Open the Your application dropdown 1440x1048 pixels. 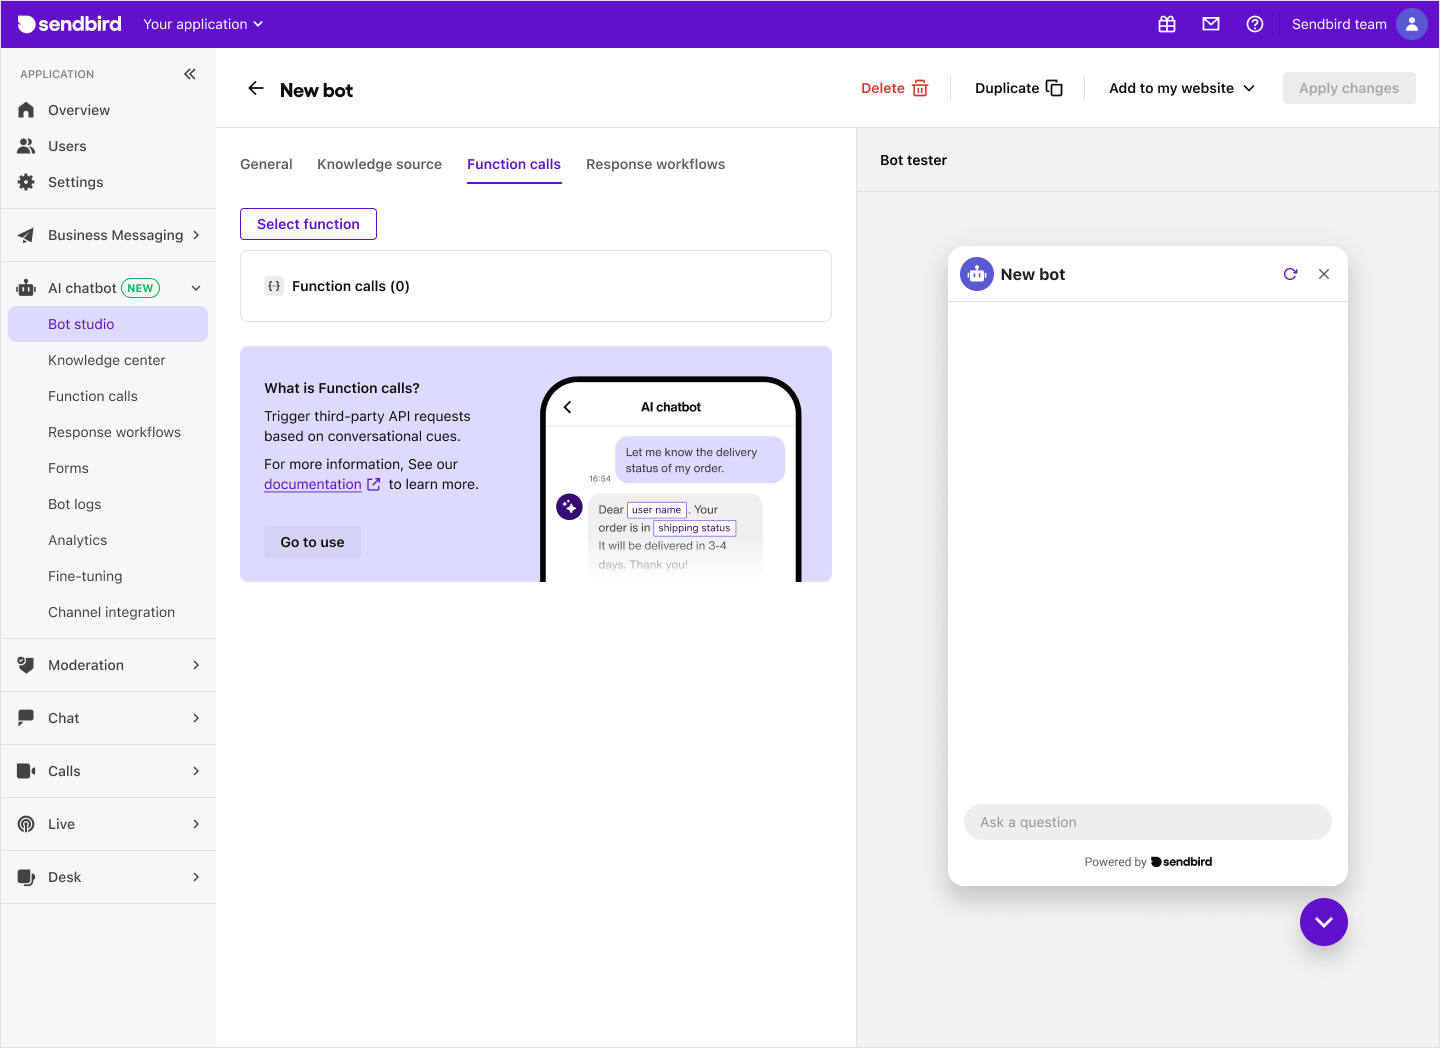[203, 24]
